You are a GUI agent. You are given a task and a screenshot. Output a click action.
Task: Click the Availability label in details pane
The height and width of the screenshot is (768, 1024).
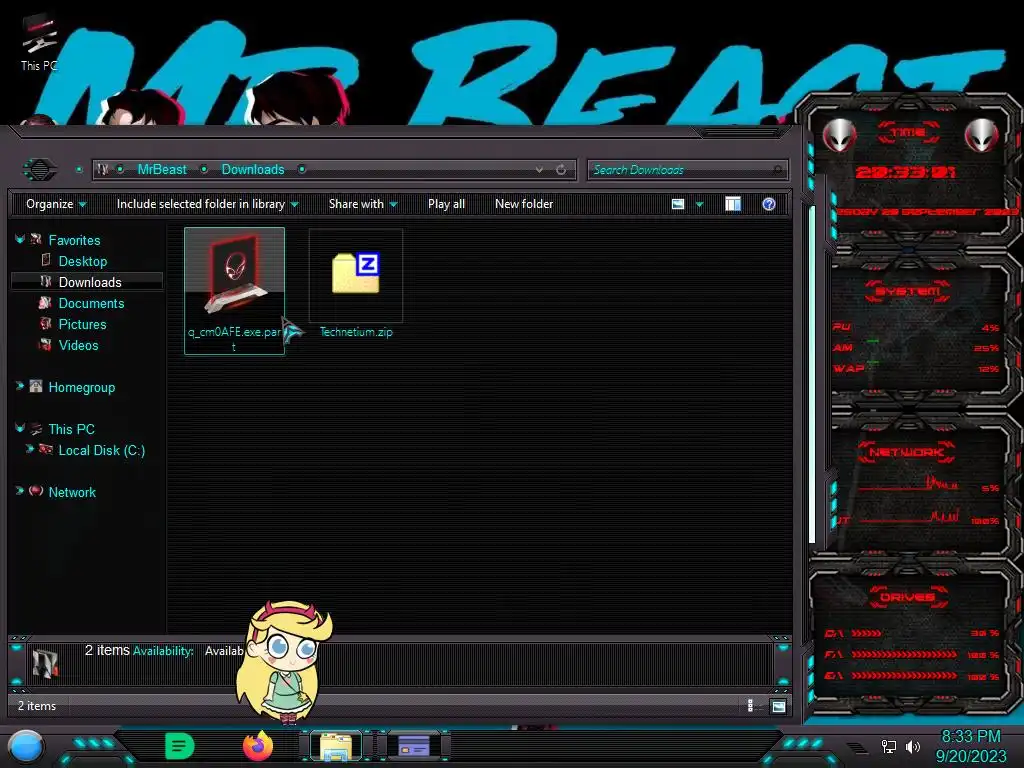[x=163, y=651]
